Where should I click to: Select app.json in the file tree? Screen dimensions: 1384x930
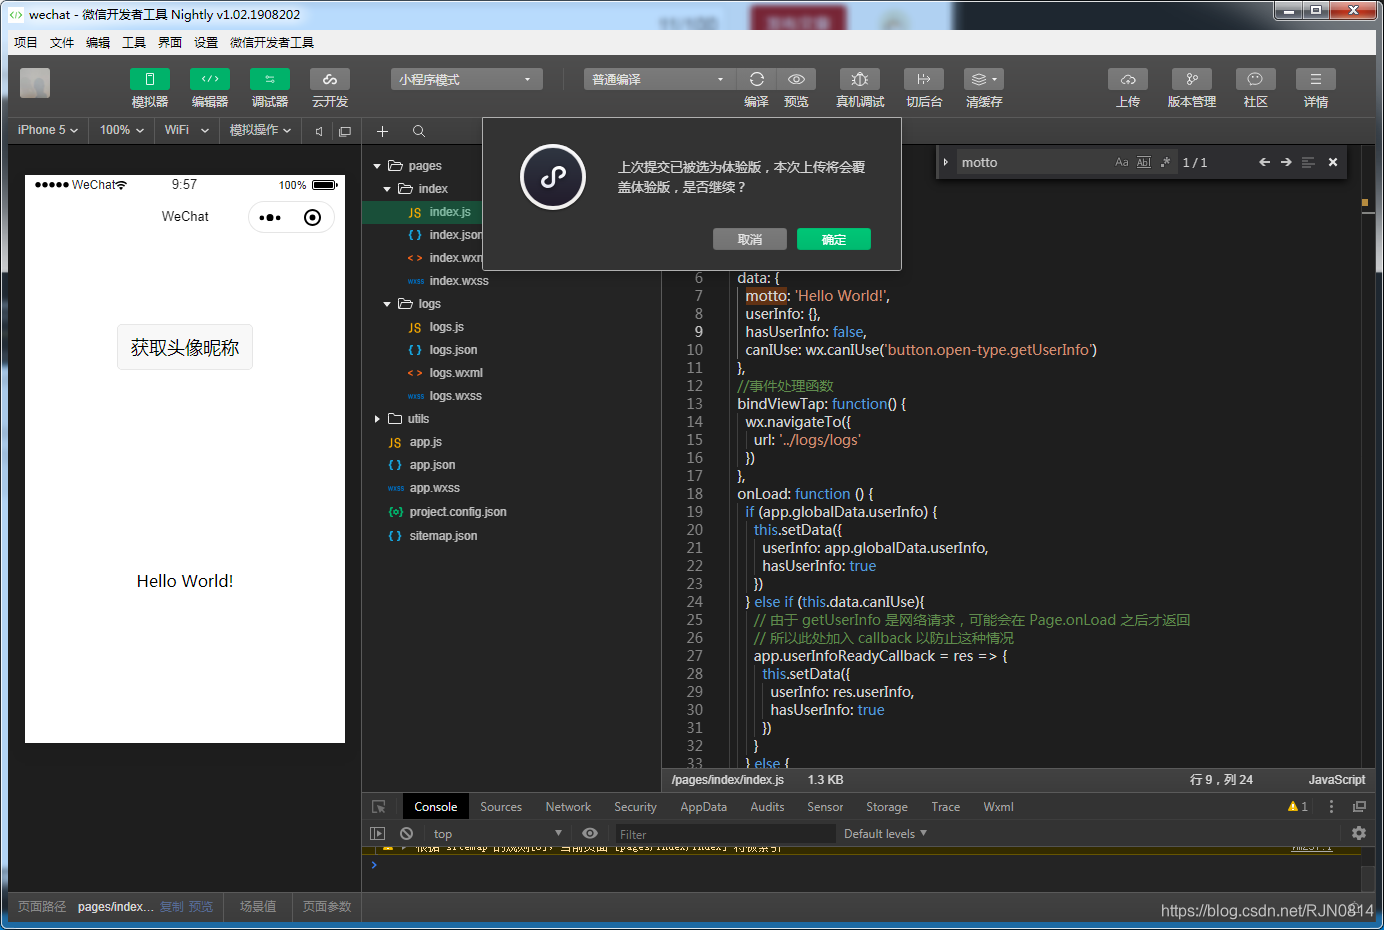(432, 465)
